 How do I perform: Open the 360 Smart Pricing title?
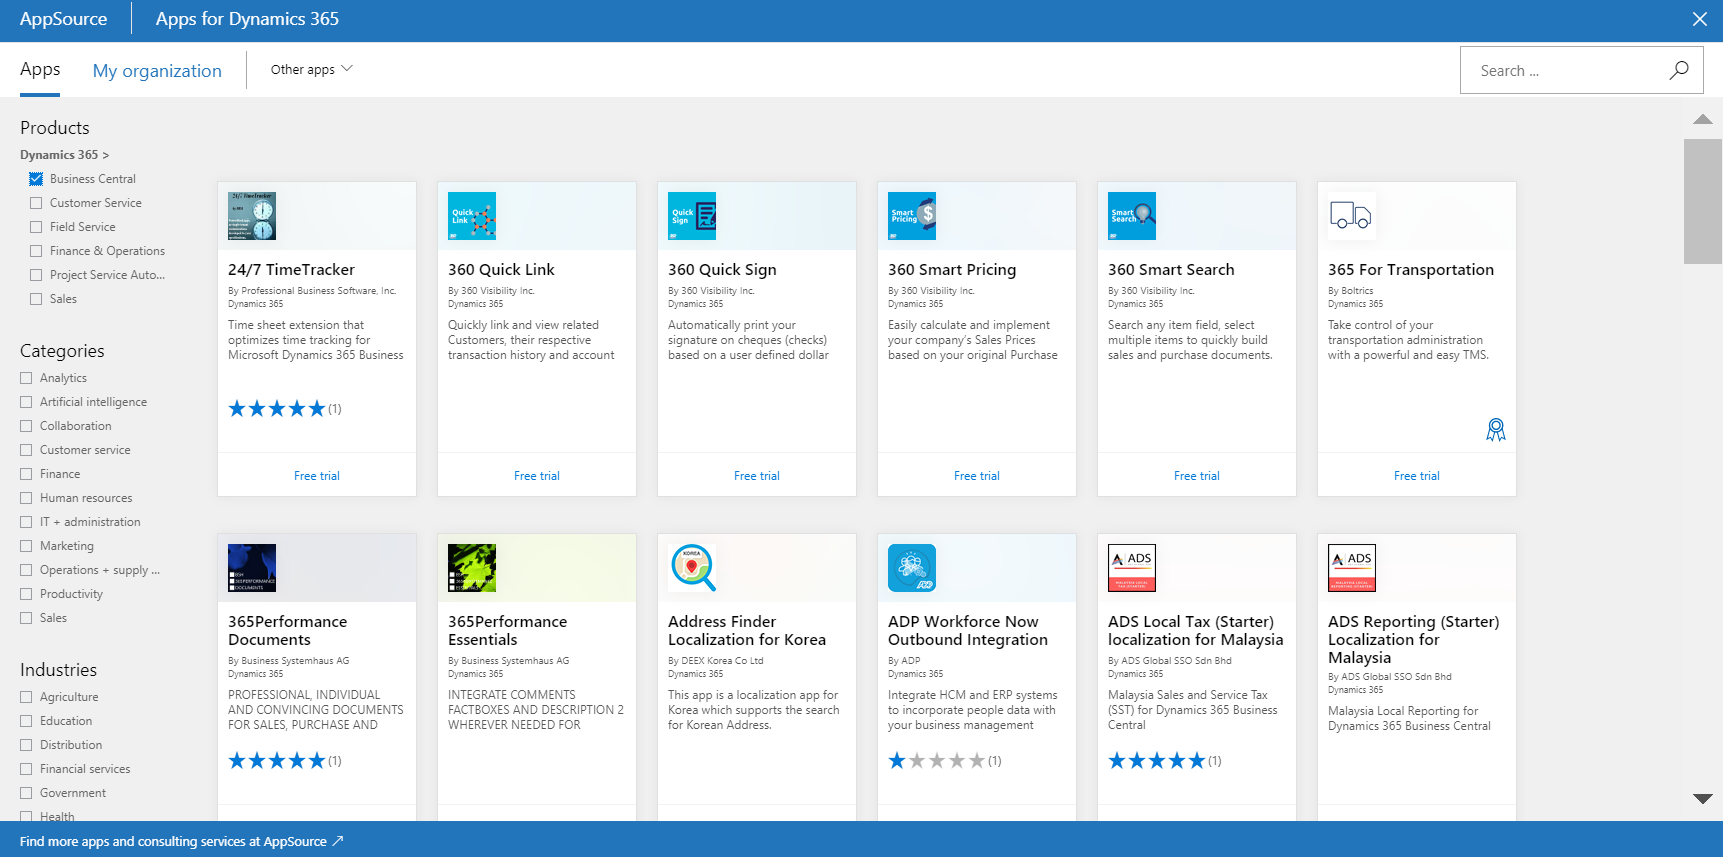pyautogui.click(x=952, y=270)
